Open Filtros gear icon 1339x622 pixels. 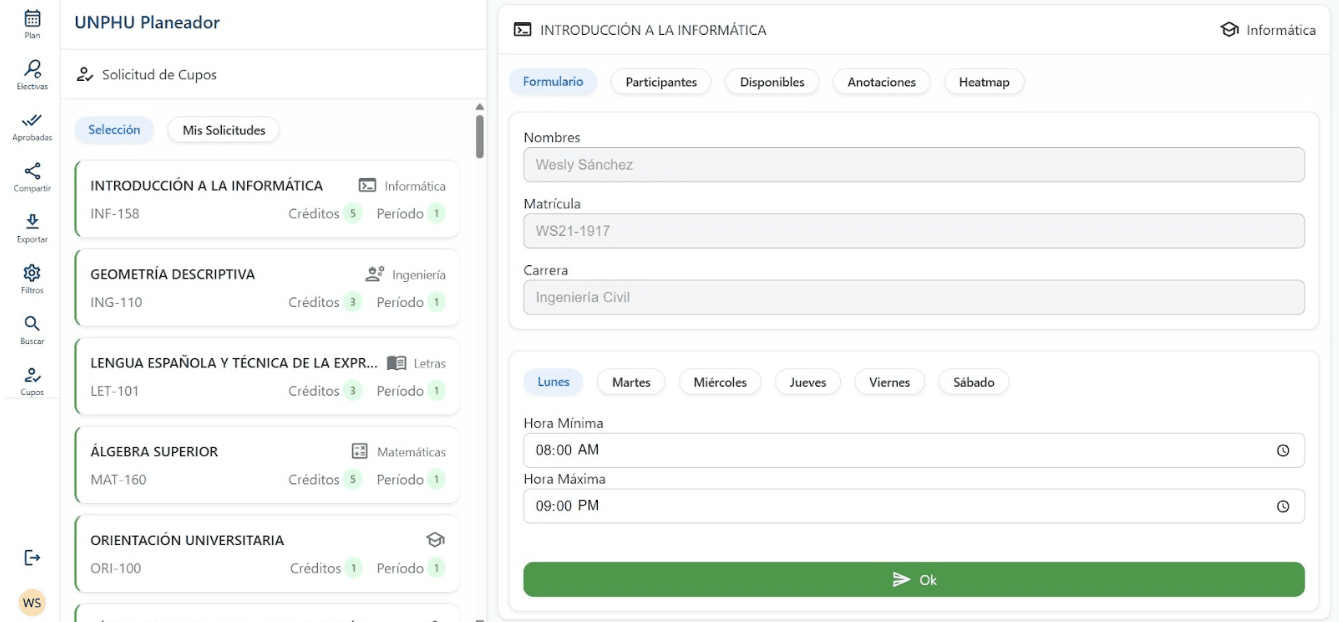32,272
